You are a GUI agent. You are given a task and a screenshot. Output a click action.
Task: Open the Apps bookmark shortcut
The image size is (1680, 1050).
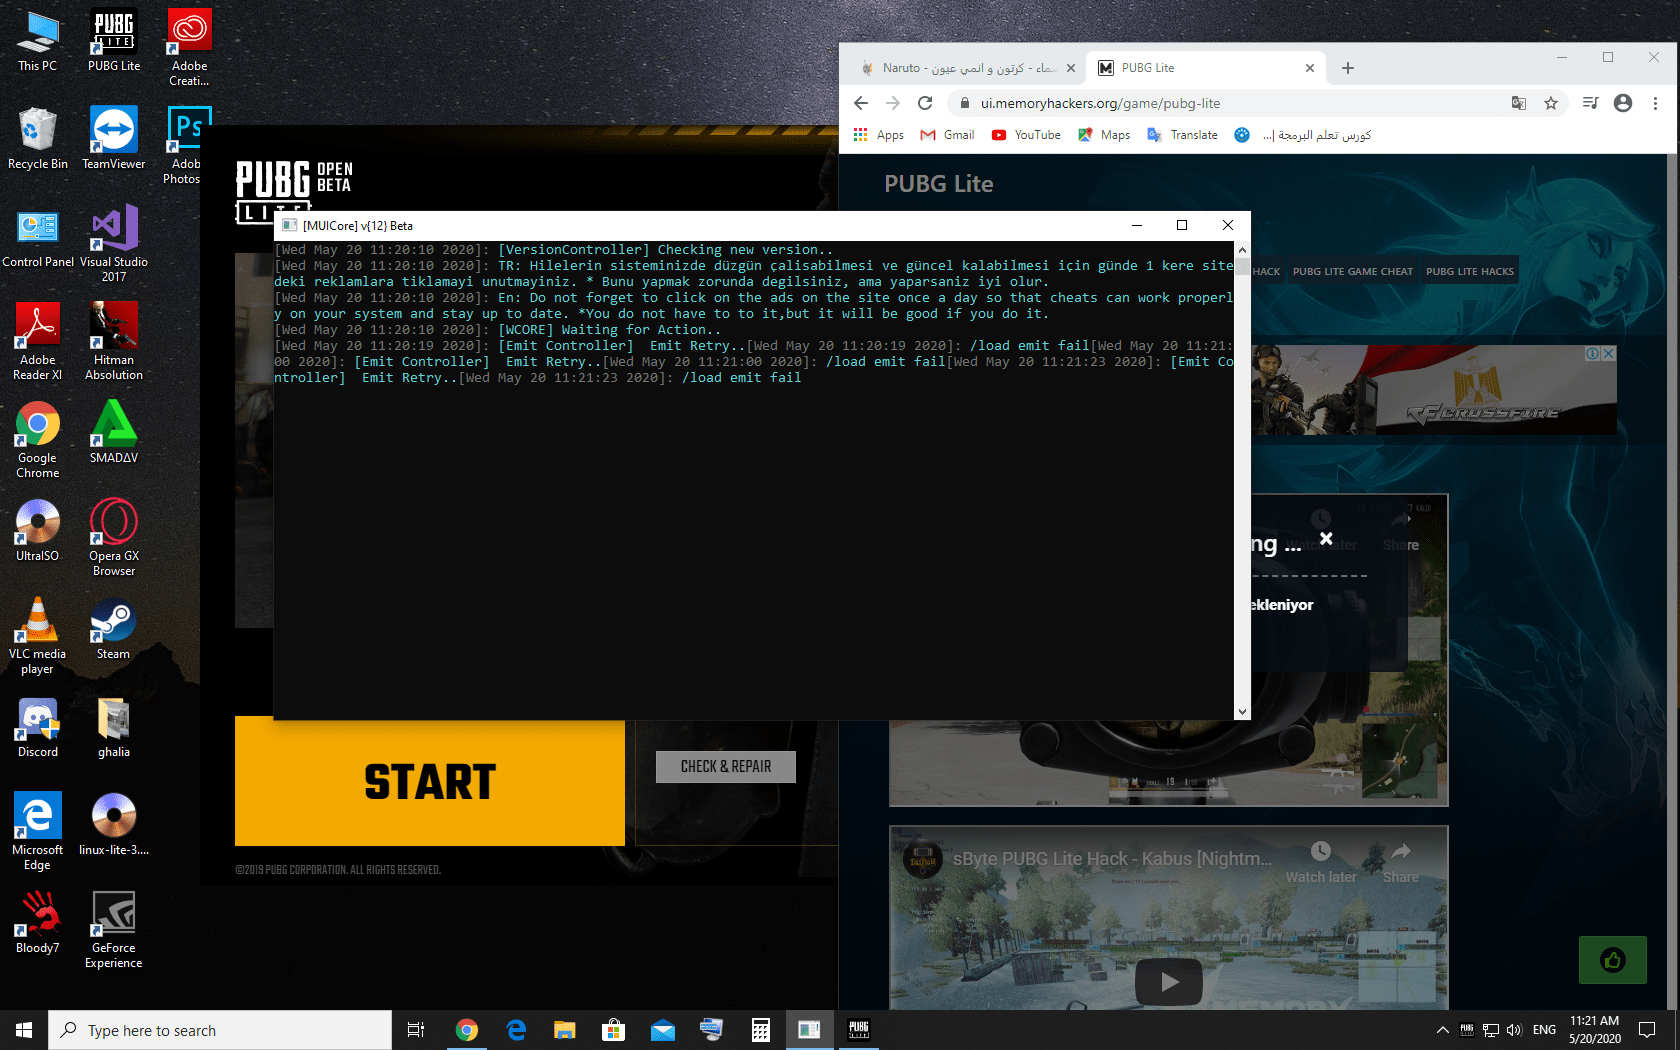(878, 135)
